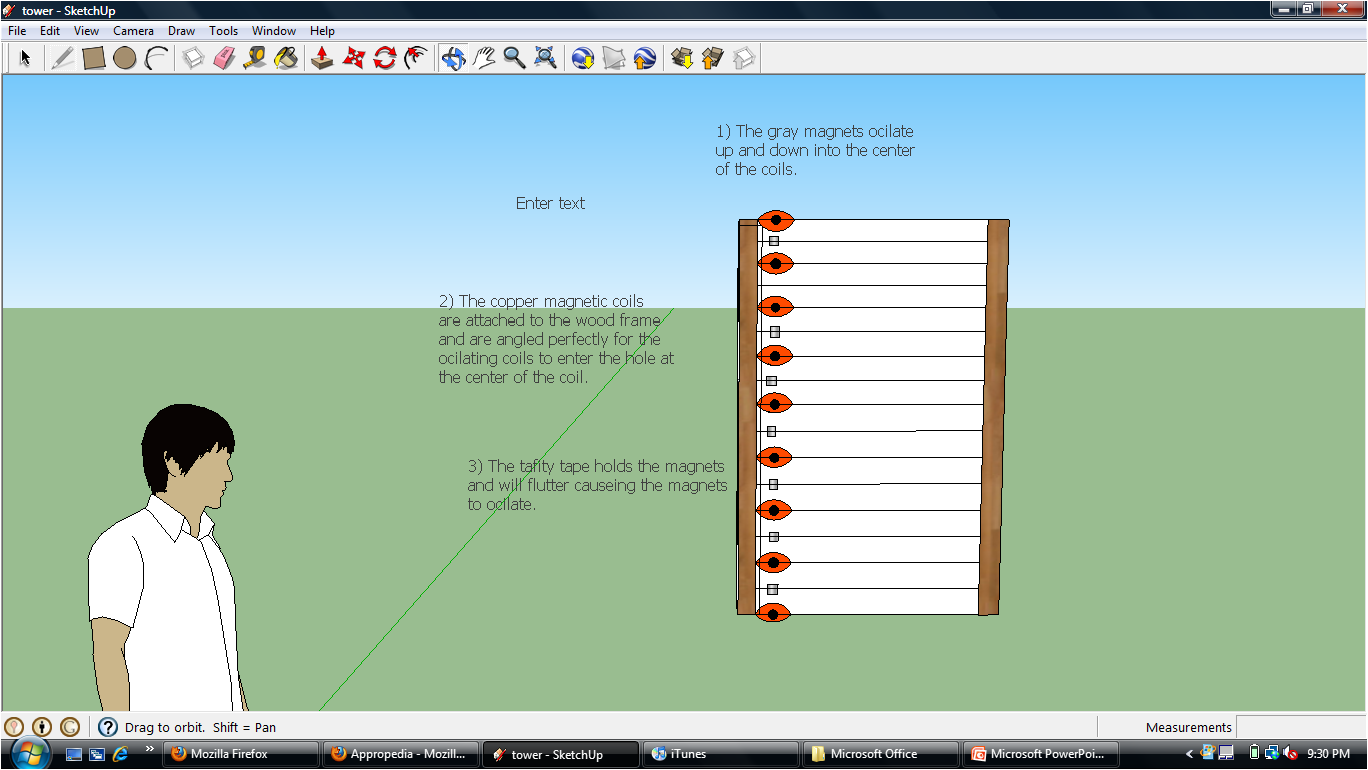Image resolution: width=1368 pixels, height=770 pixels.
Task: Select the 'Enter text' label in the viewport
Action: click(550, 203)
